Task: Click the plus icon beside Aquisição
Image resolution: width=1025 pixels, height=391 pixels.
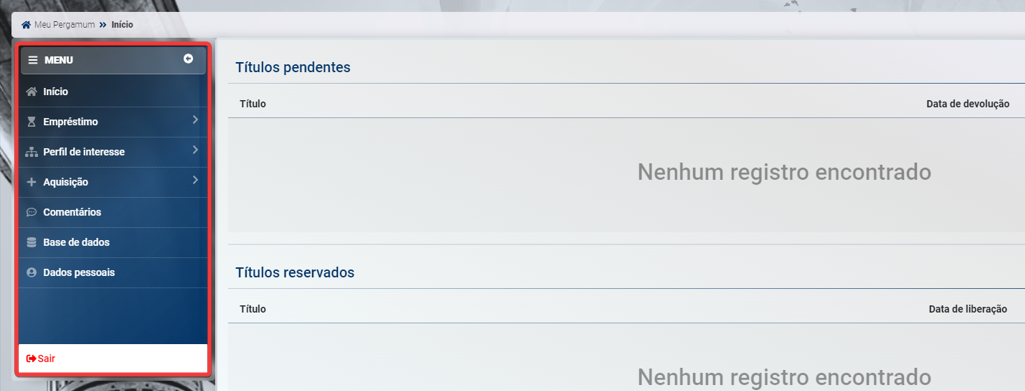Action: point(31,182)
